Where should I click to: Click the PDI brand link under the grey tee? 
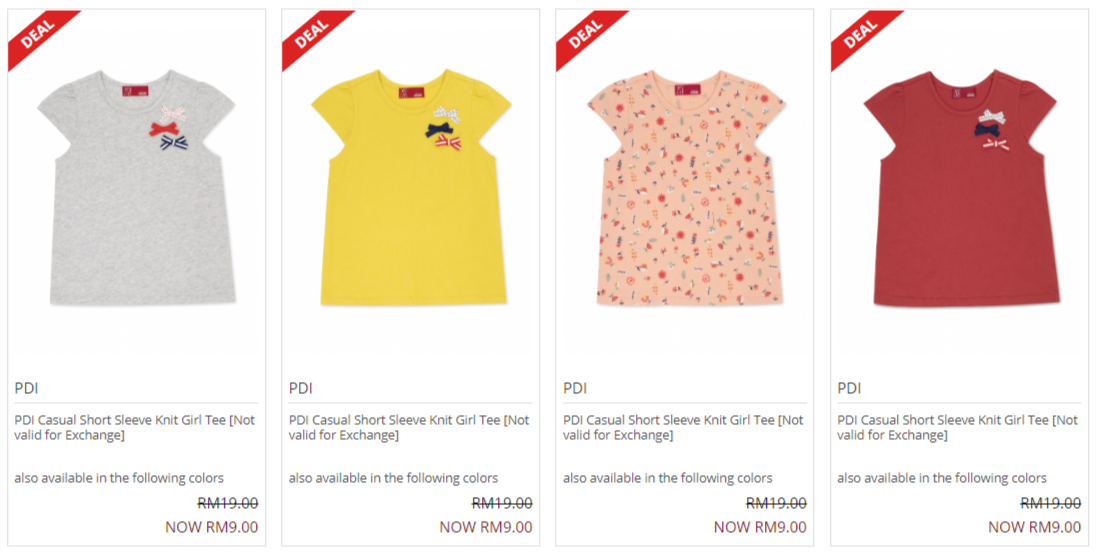pyautogui.click(x=26, y=388)
